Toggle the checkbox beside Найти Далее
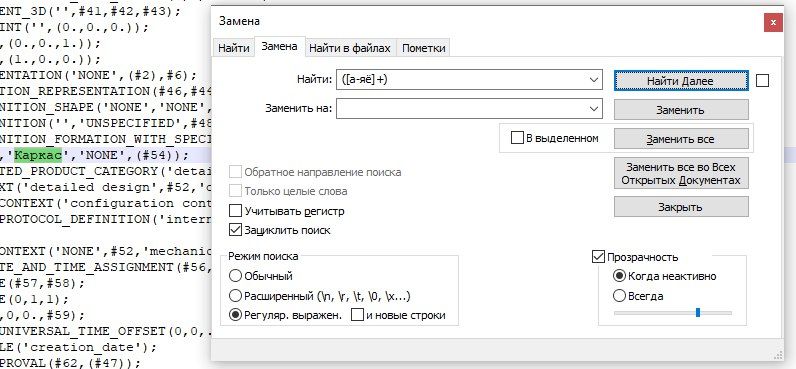The image size is (796, 369). click(762, 80)
